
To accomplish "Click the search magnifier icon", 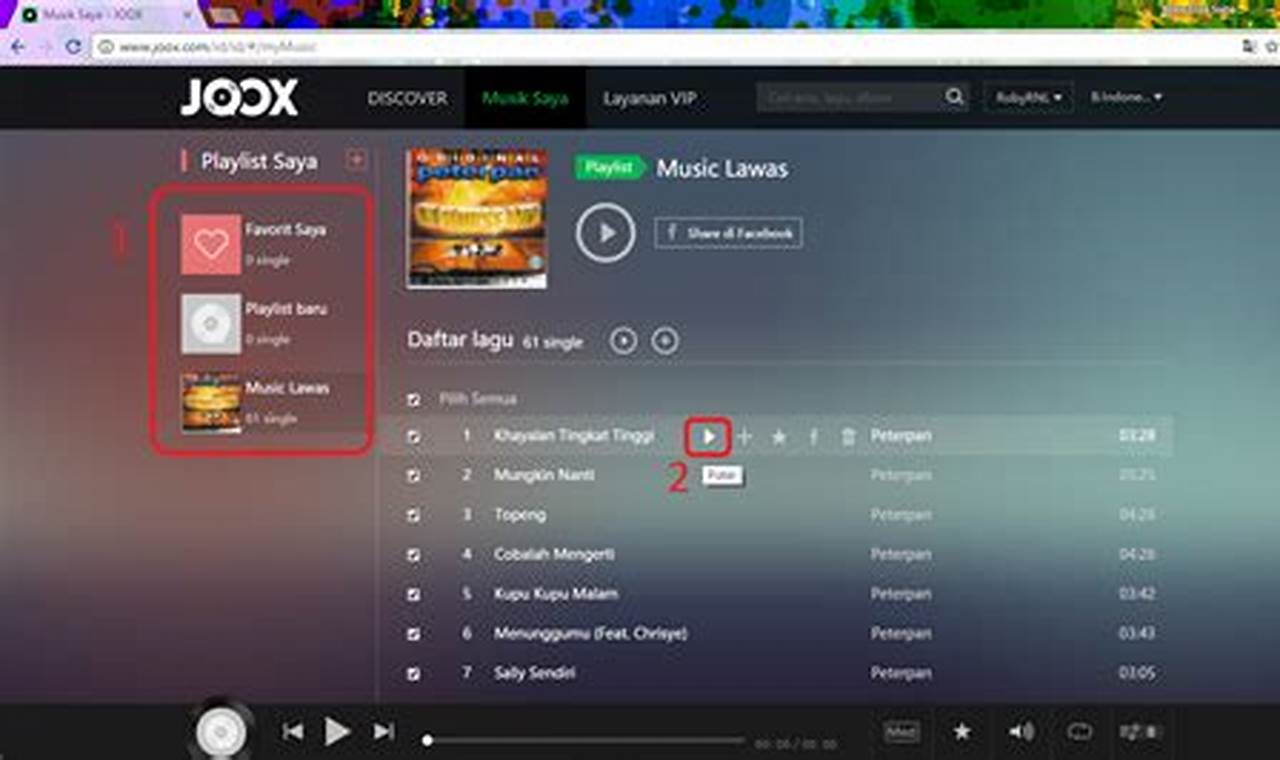I will [x=955, y=97].
